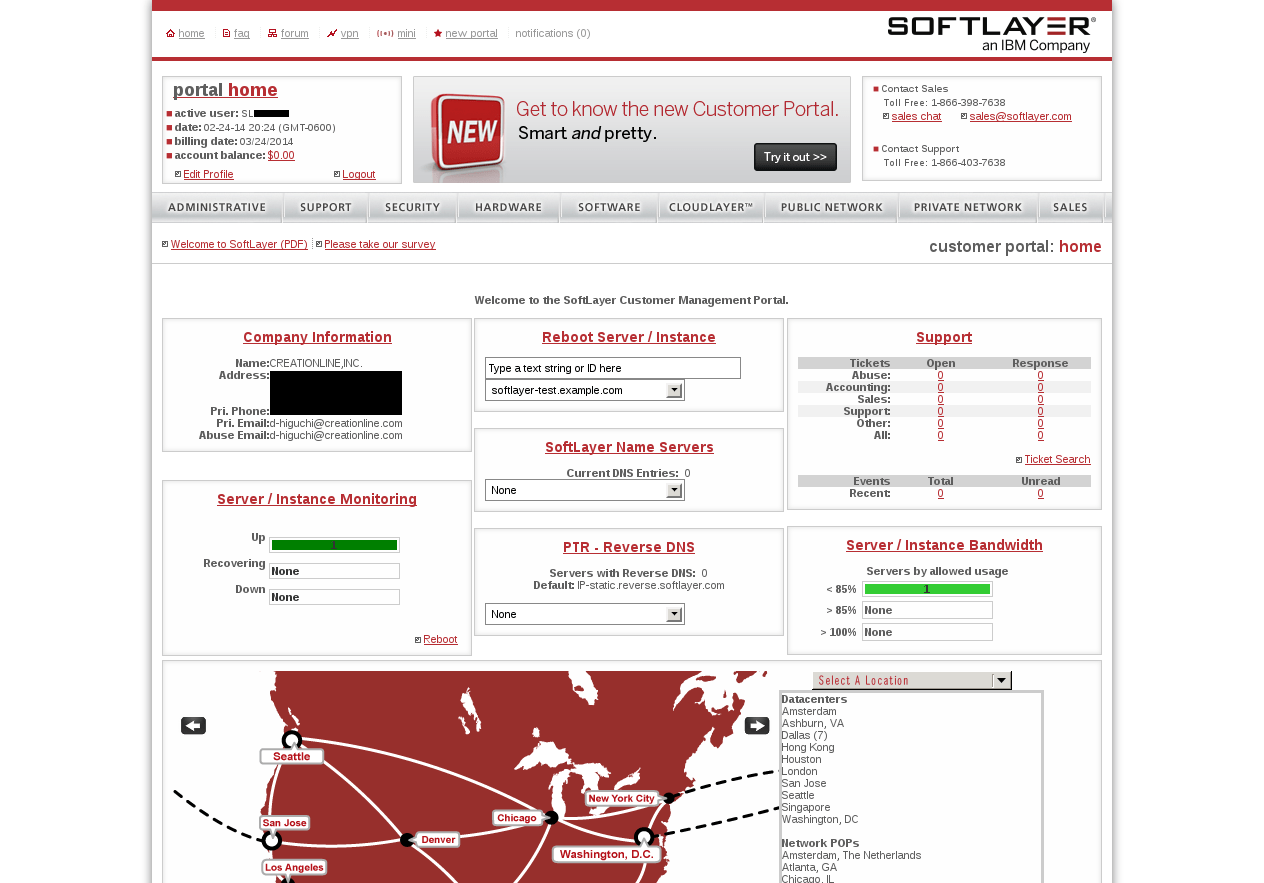Open the Server / Instance Monitoring heading

(x=317, y=499)
